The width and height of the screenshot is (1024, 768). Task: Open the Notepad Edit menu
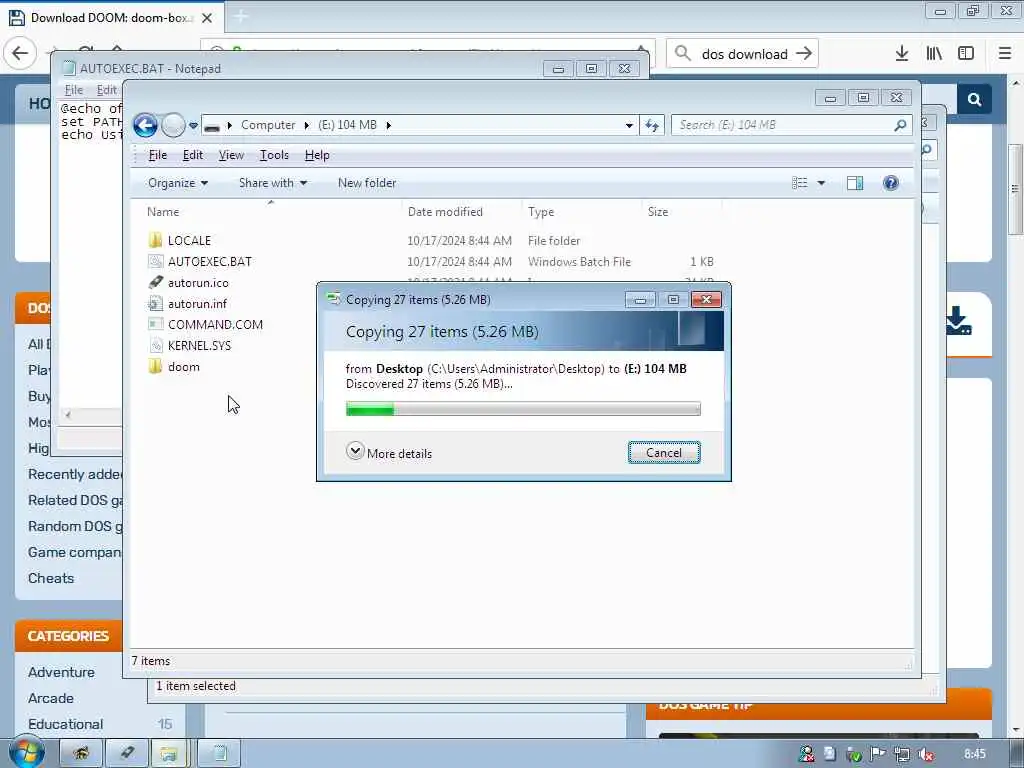pos(106,90)
